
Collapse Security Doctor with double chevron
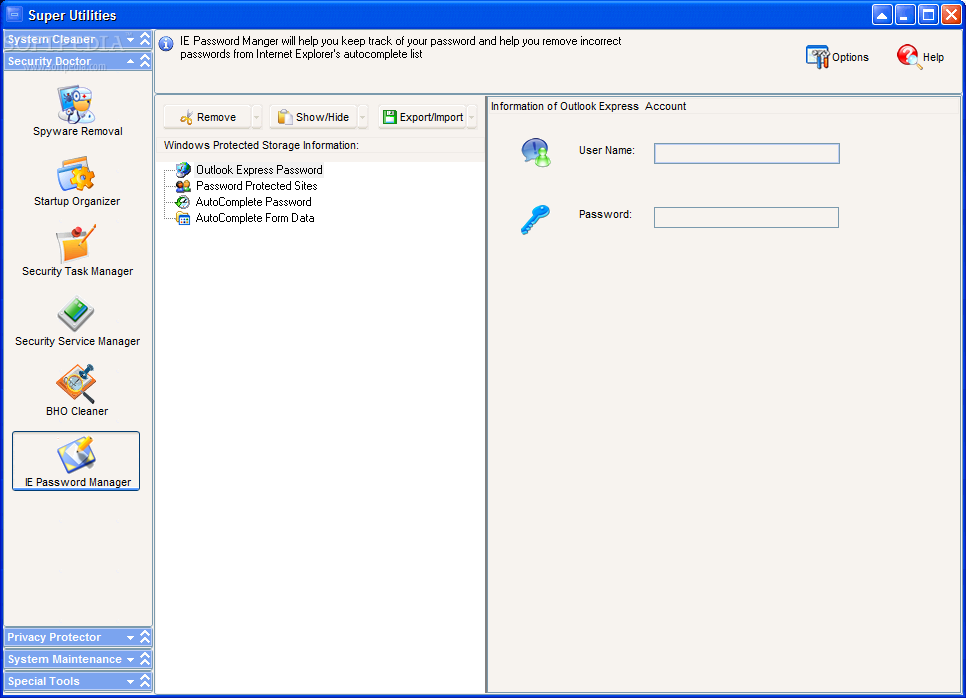click(145, 61)
